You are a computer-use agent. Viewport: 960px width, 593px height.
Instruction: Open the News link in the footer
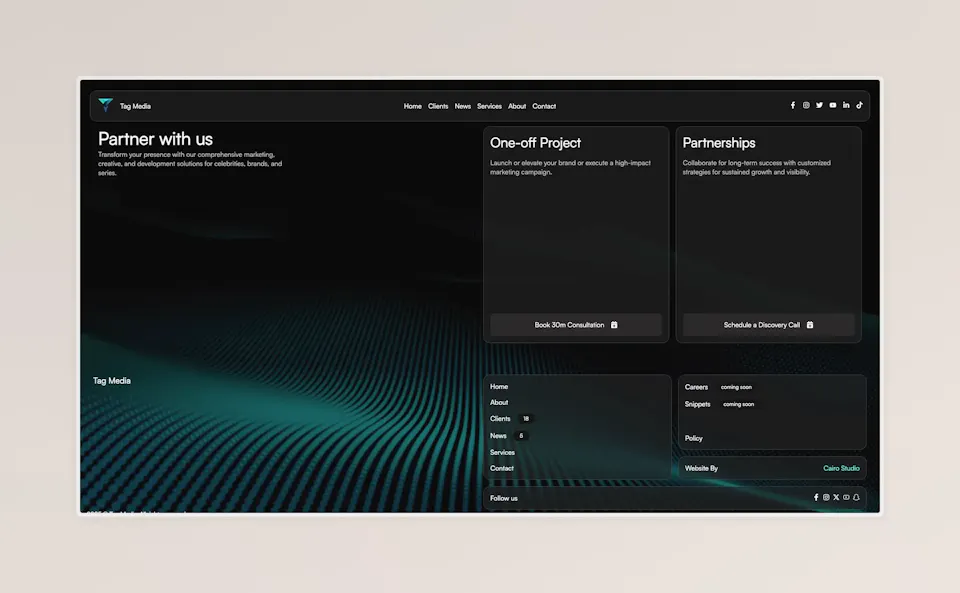498,436
